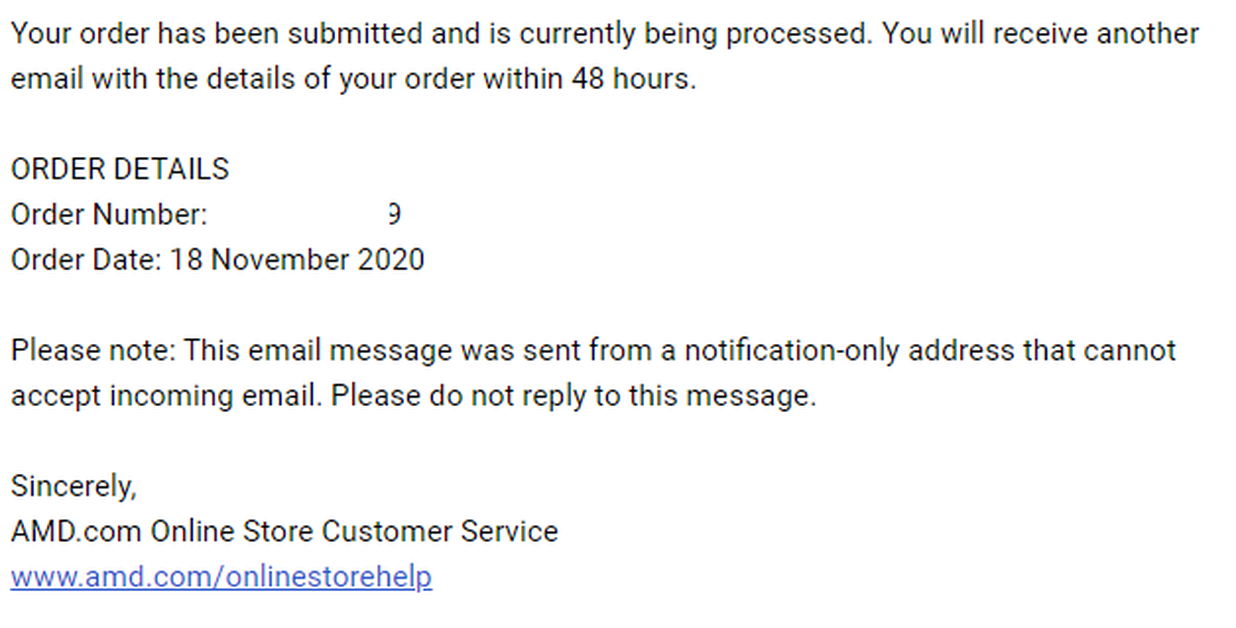The image size is (1236, 628).
Task: Click the "Sincerely," closing text
Action: point(73,486)
